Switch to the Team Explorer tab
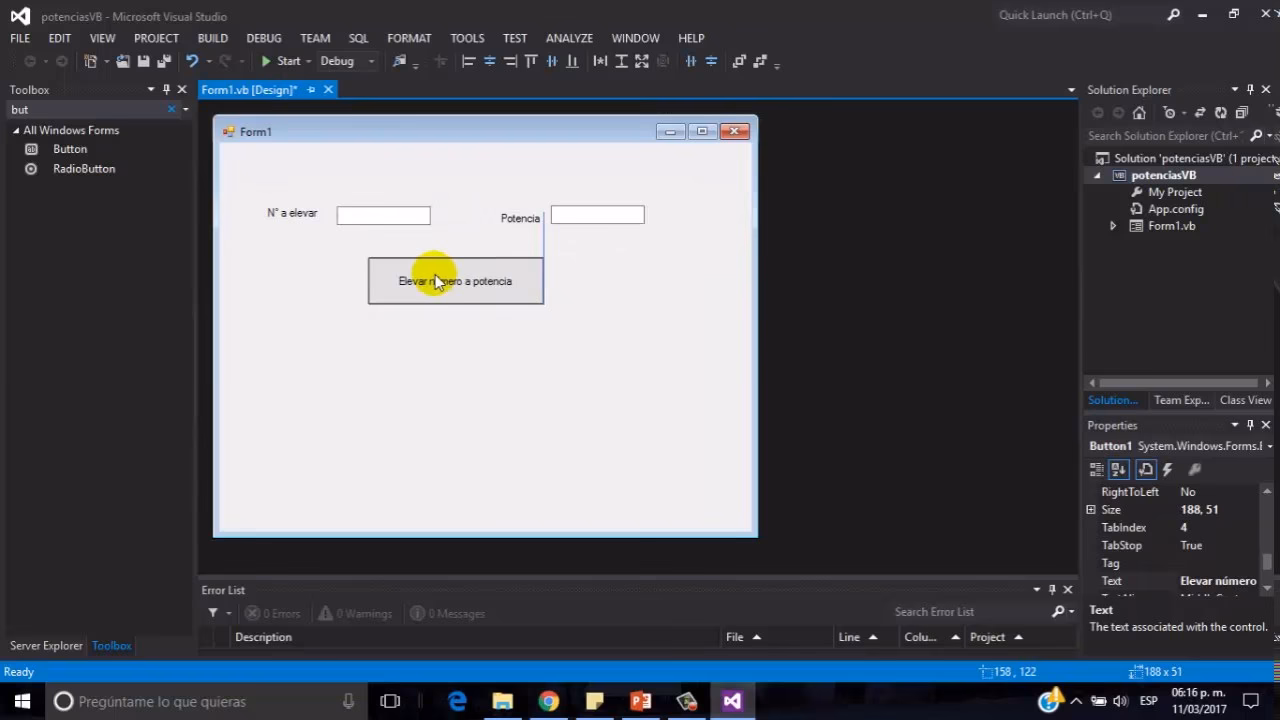Screen dimensions: 1280x720 1181,400
